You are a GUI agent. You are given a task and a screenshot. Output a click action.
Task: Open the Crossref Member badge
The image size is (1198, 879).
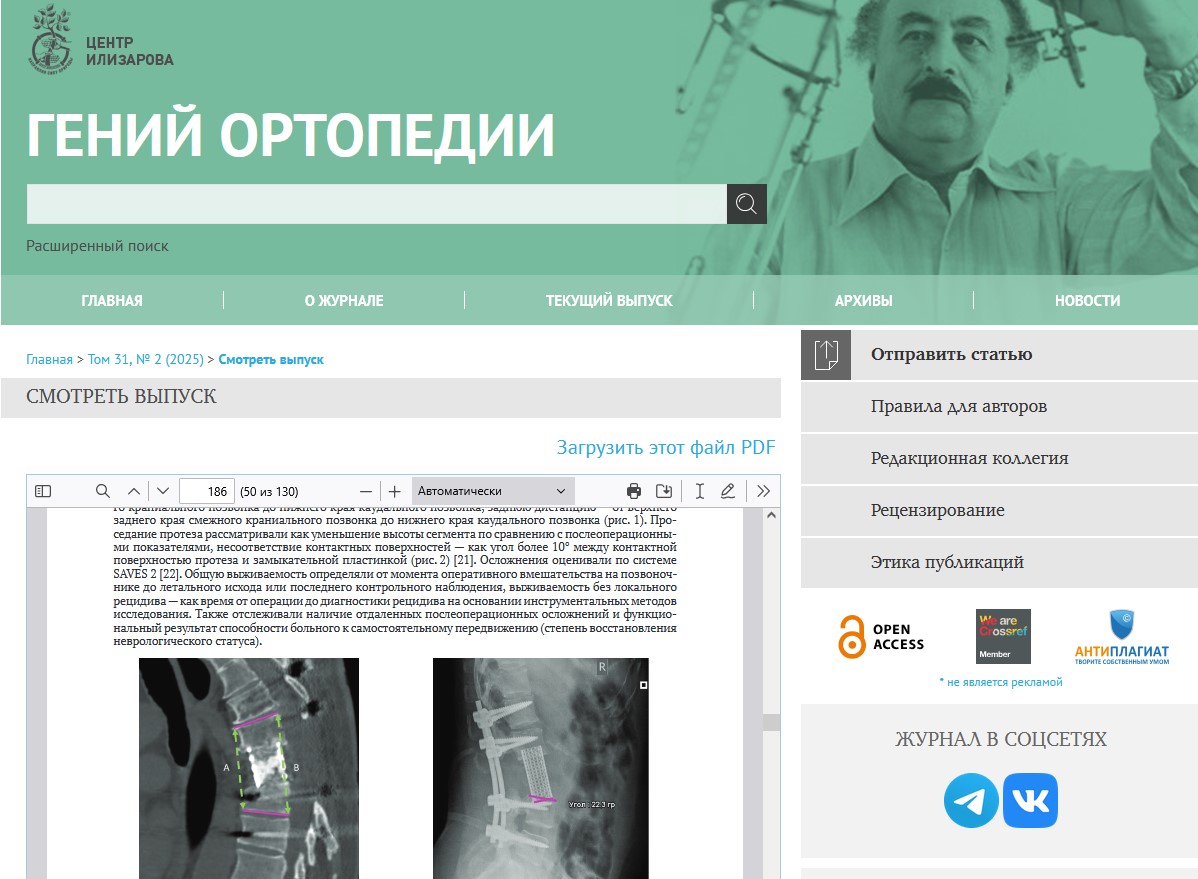[x=1003, y=636]
